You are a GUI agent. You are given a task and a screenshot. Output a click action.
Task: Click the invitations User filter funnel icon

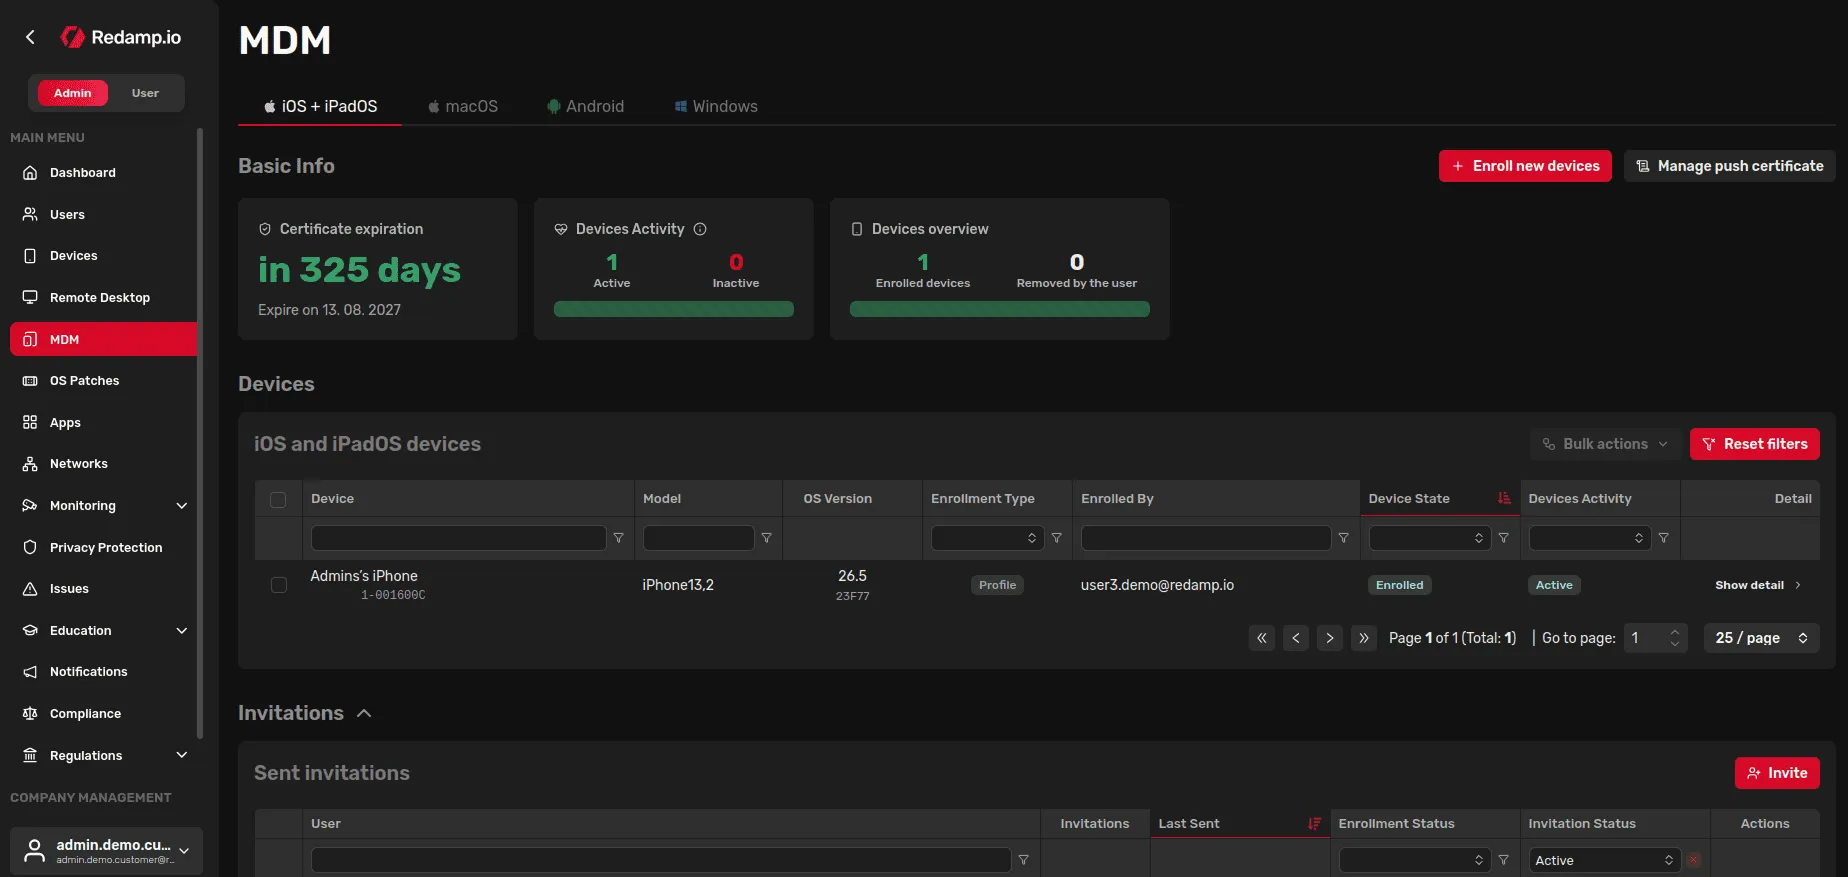coord(1024,860)
